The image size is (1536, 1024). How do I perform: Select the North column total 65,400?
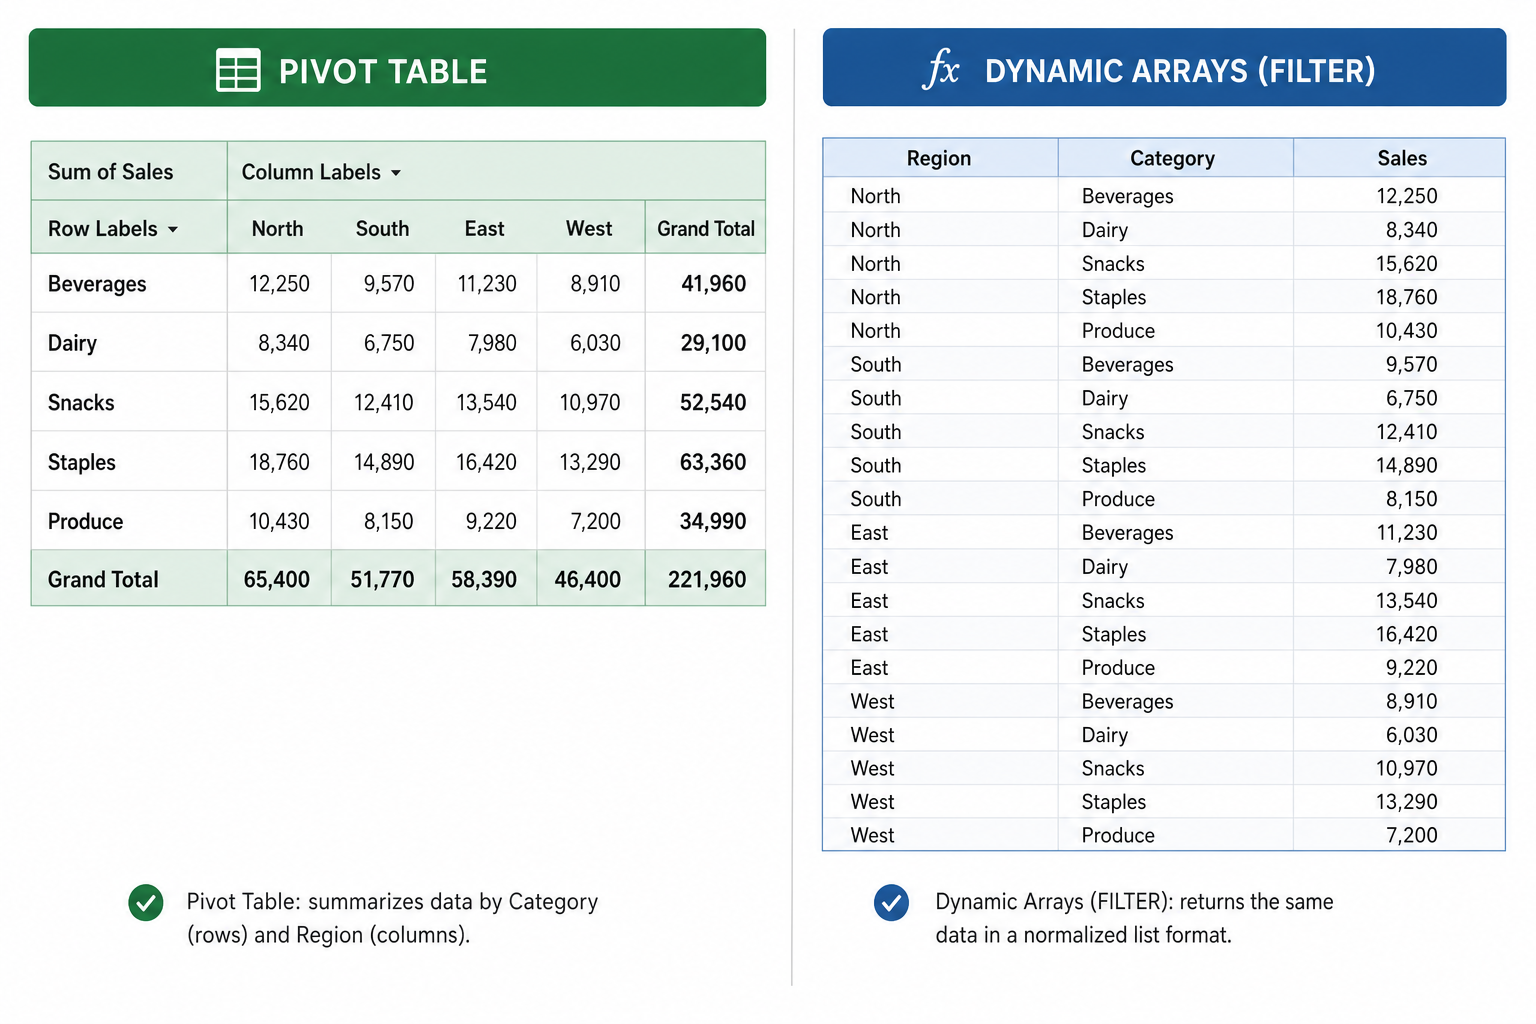pyautogui.click(x=277, y=580)
